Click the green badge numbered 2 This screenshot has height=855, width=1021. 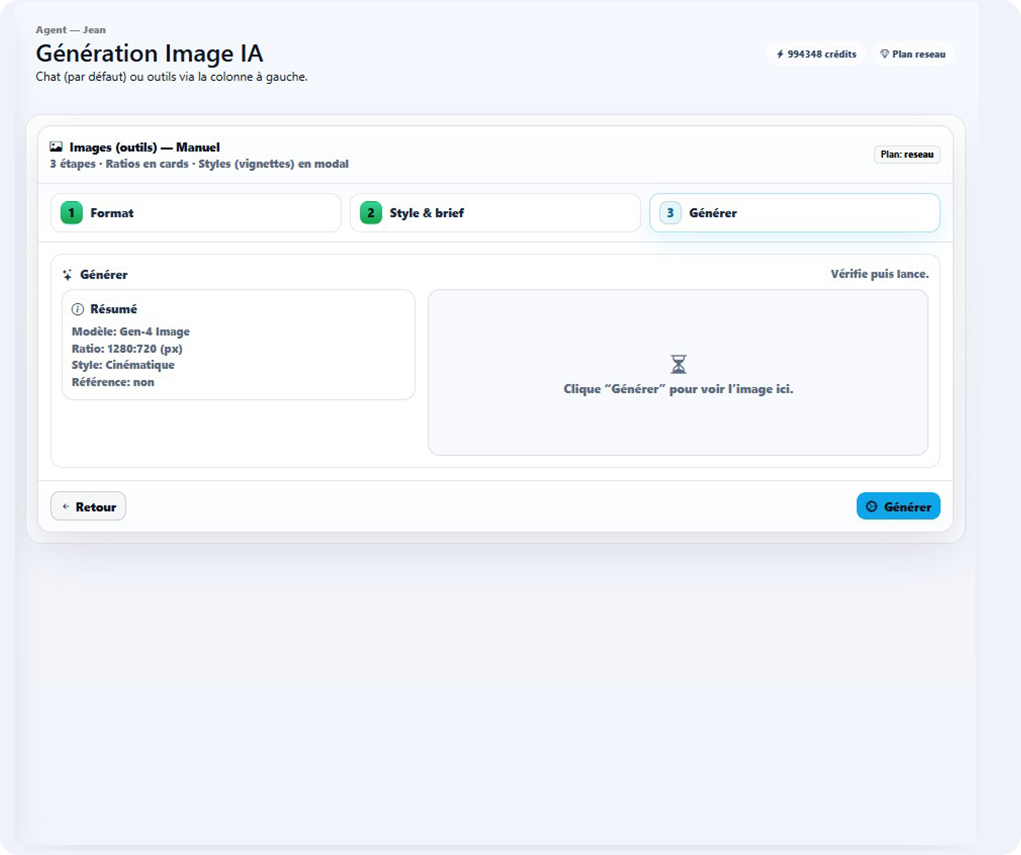click(x=369, y=212)
